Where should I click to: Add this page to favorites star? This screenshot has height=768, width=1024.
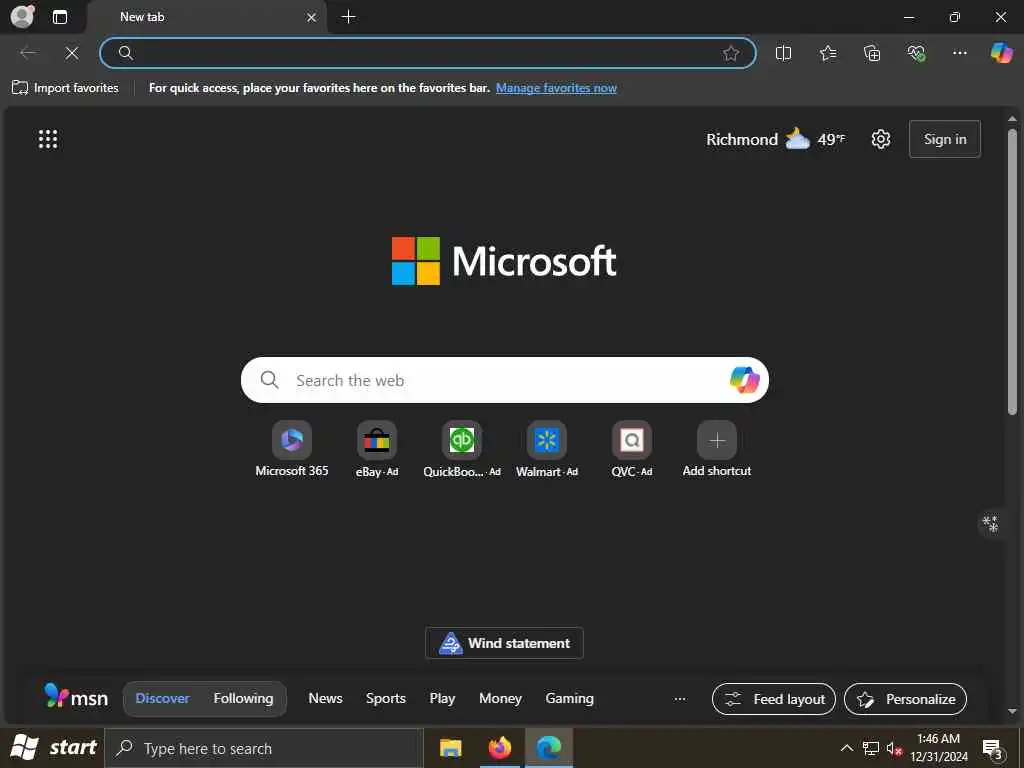click(x=731, y=53)
